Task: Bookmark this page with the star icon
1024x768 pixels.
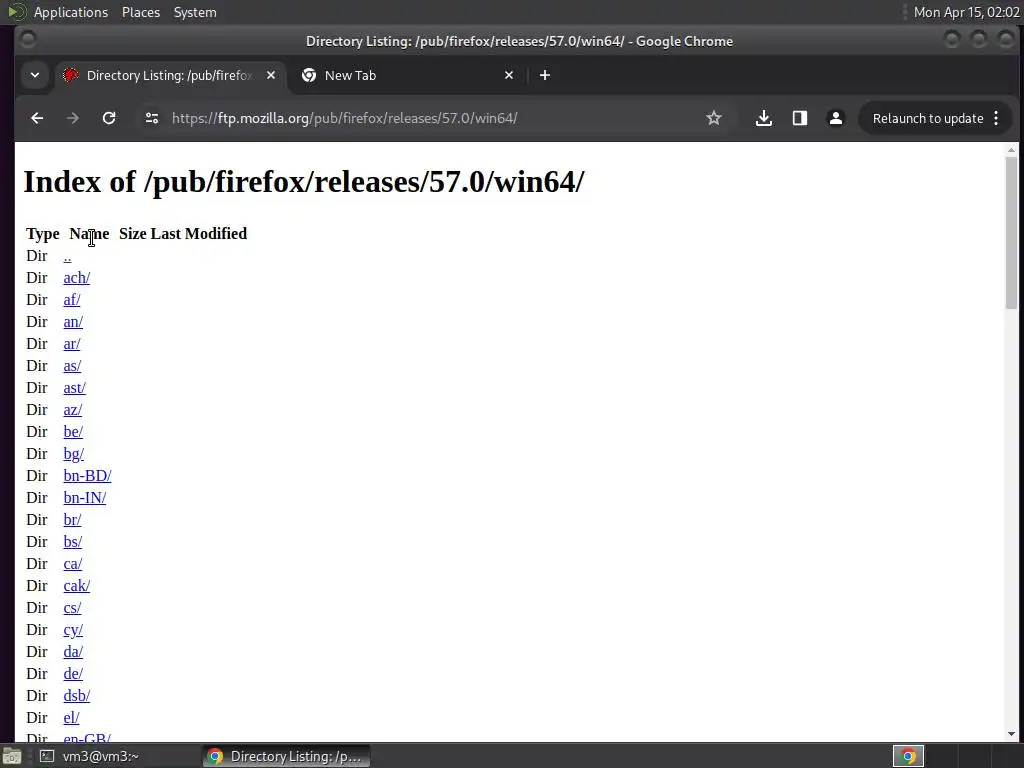Action: [714, 118]
